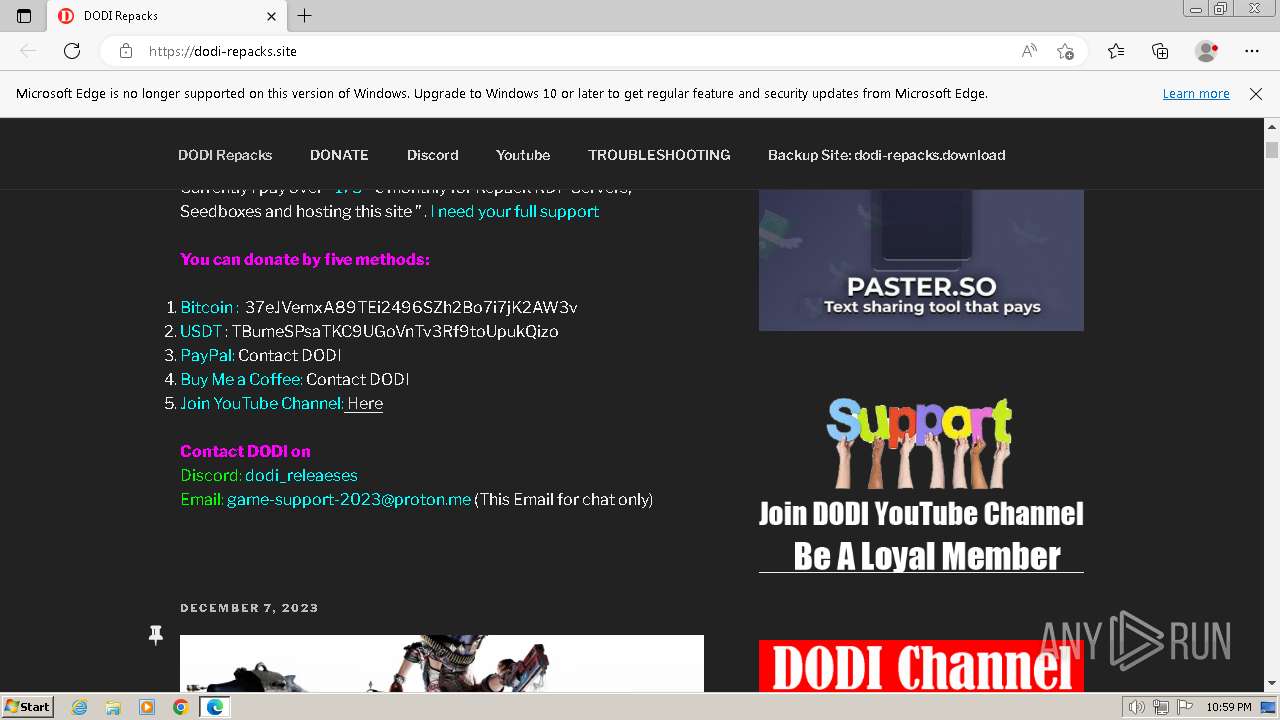
Task: Click the USDT wallet address
Action: (x=395, y=332)
